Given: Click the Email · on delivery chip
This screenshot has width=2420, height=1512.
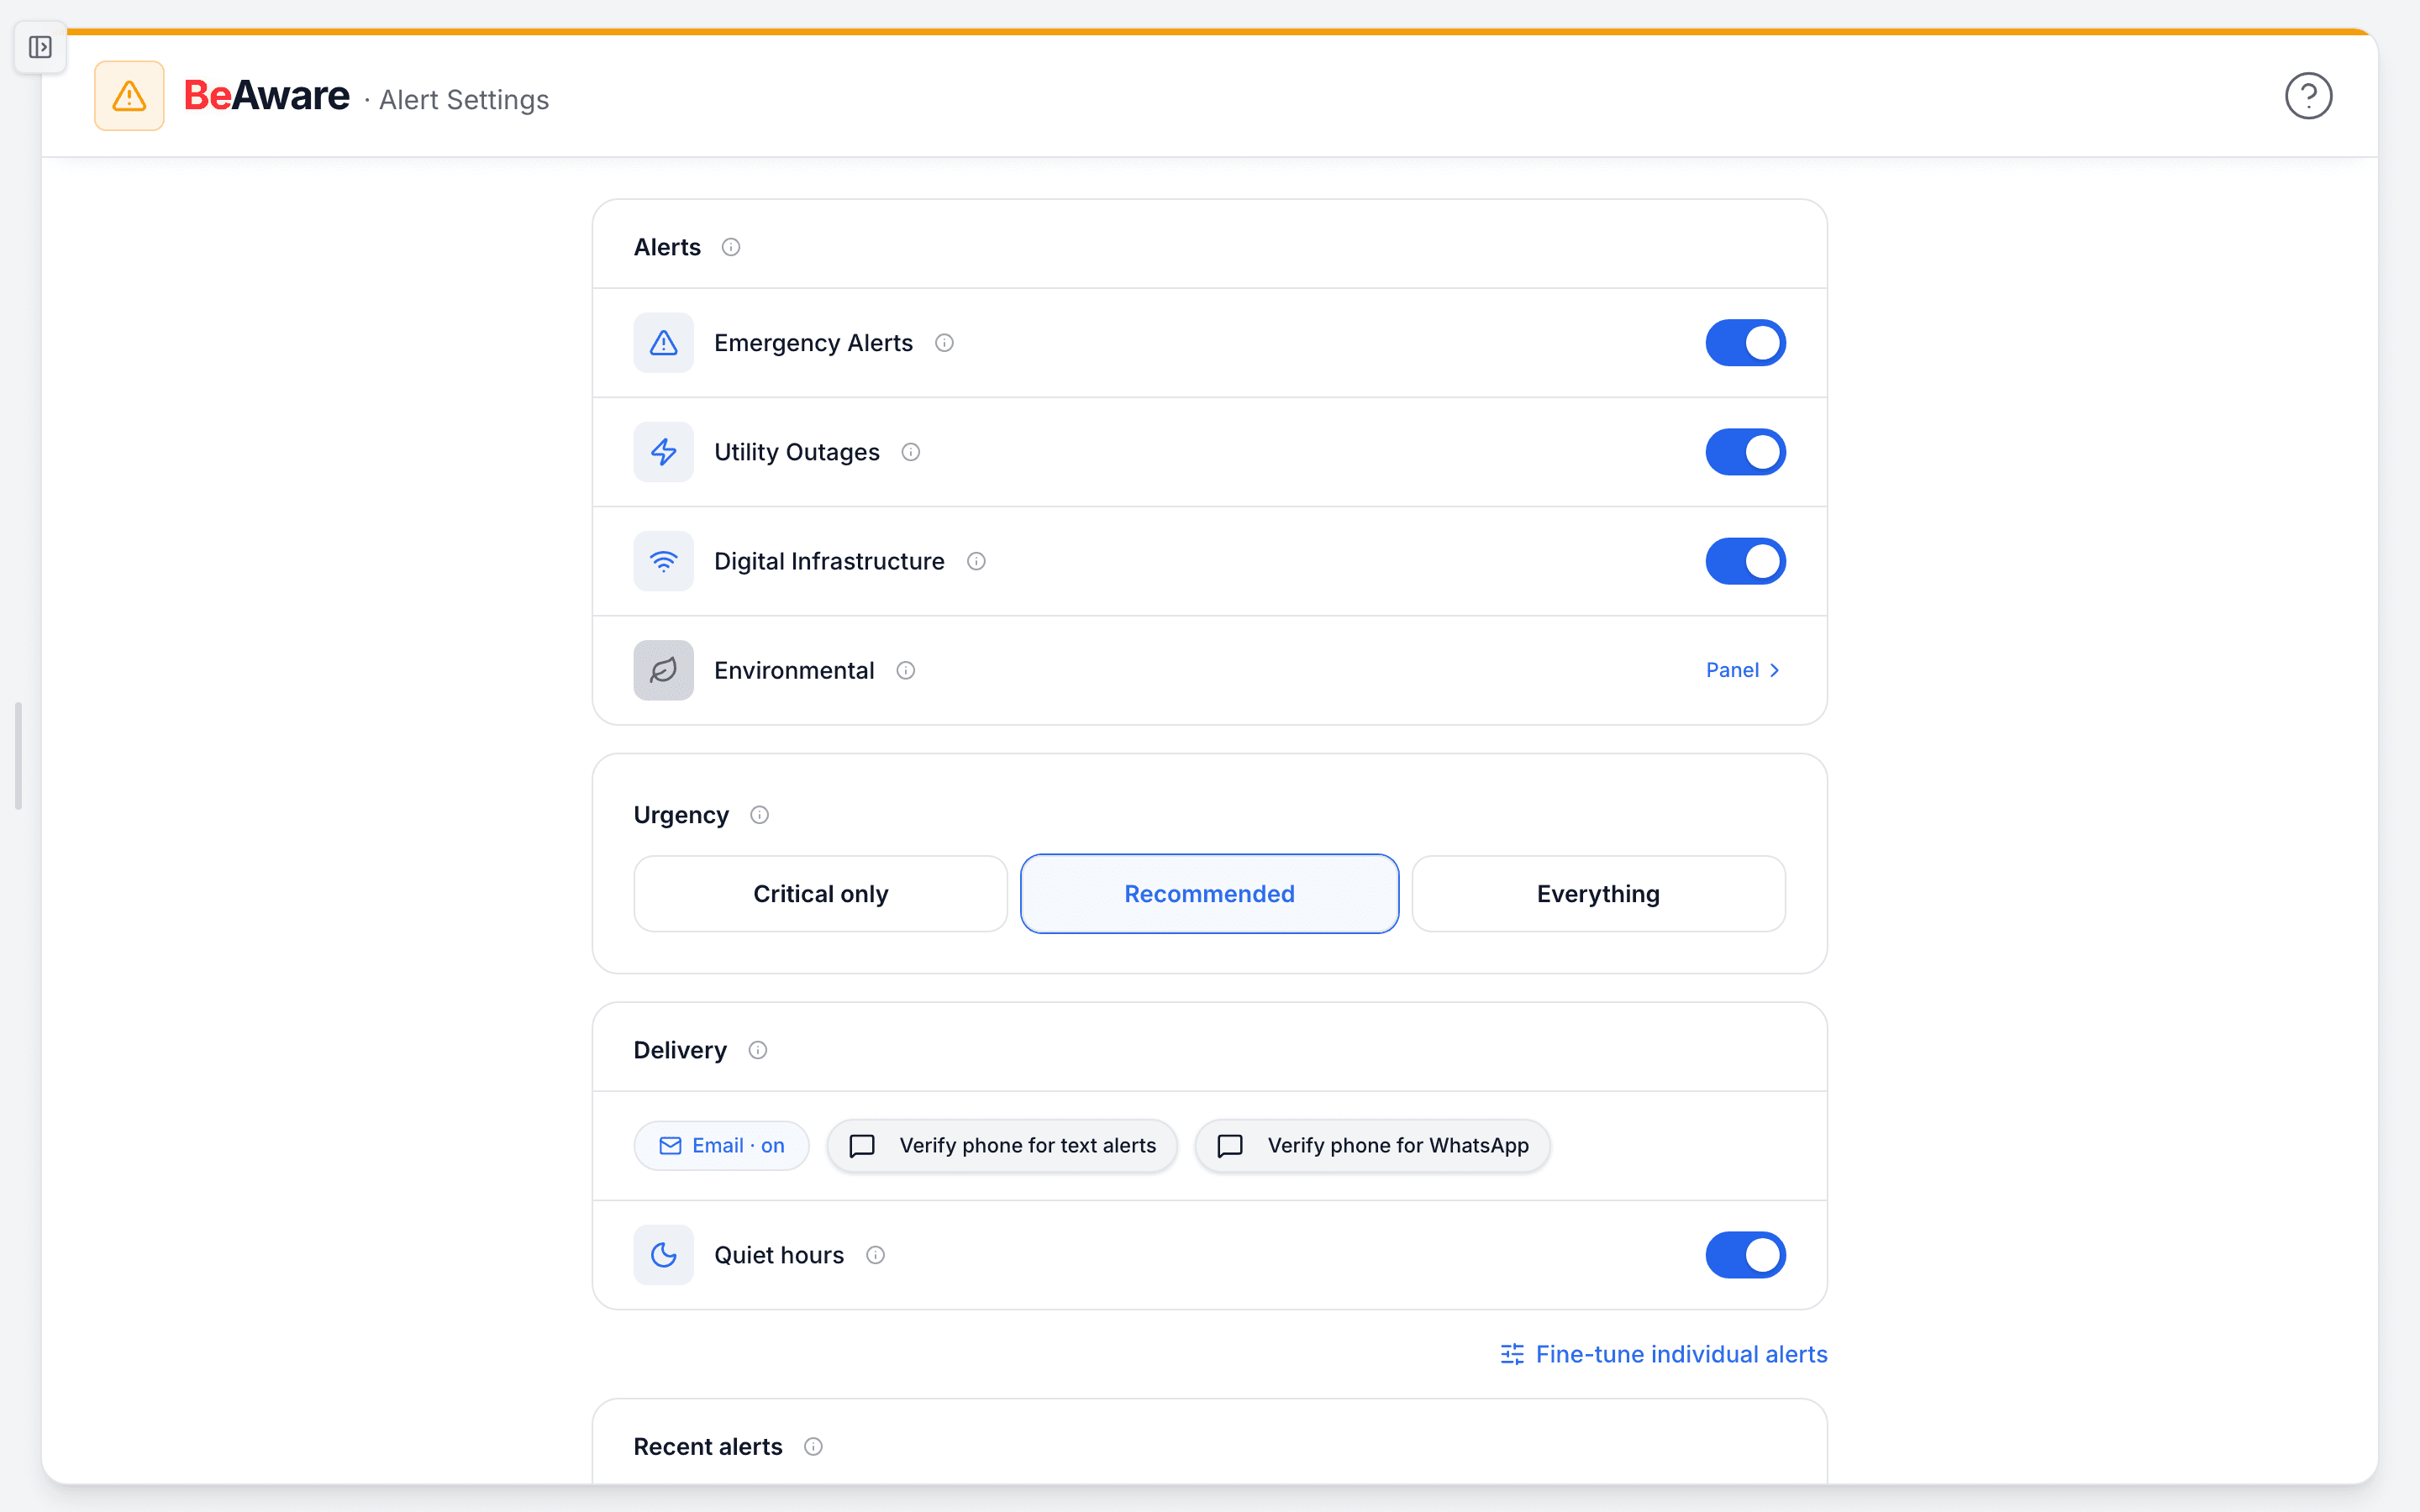Looking at the screenshot, I should click(x=722, y=1146).
